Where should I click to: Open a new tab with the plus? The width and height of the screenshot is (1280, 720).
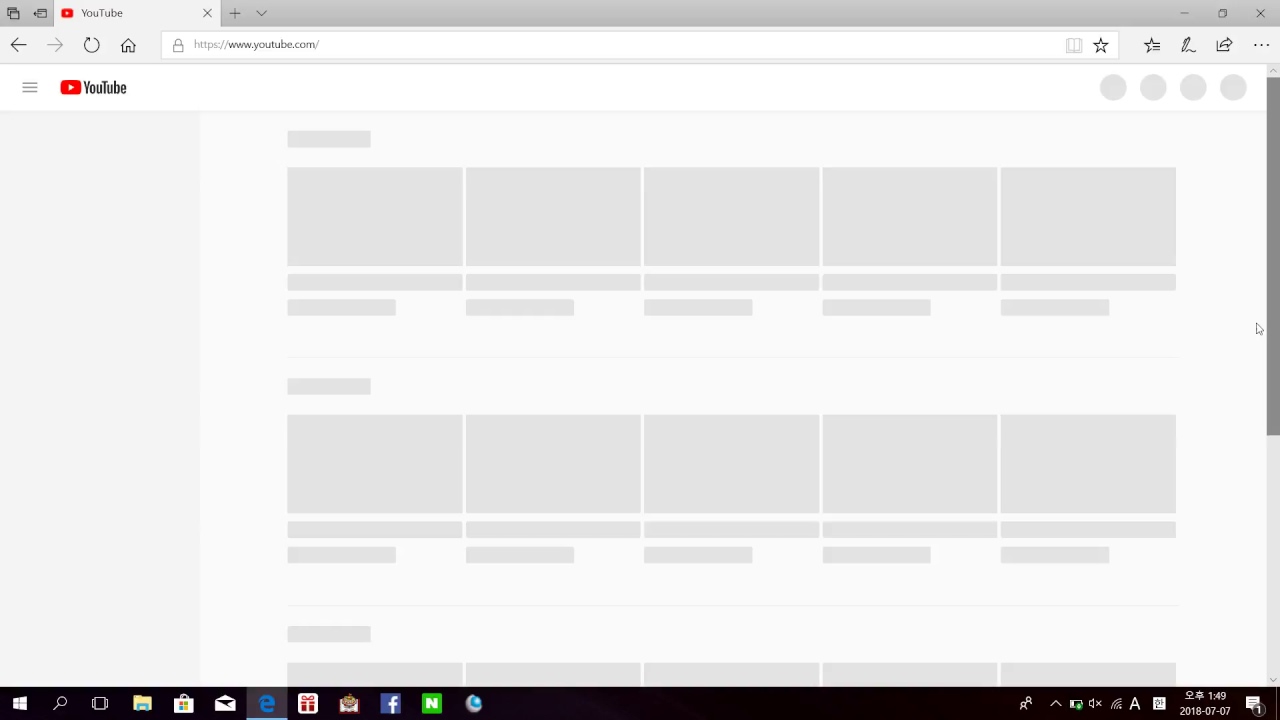(235, 13)
